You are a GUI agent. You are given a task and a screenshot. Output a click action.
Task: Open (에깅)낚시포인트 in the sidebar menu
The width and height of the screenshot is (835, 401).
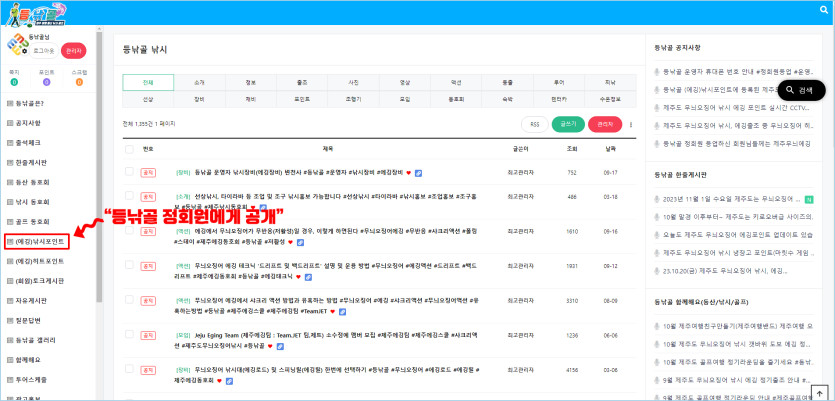pos(36,241)
